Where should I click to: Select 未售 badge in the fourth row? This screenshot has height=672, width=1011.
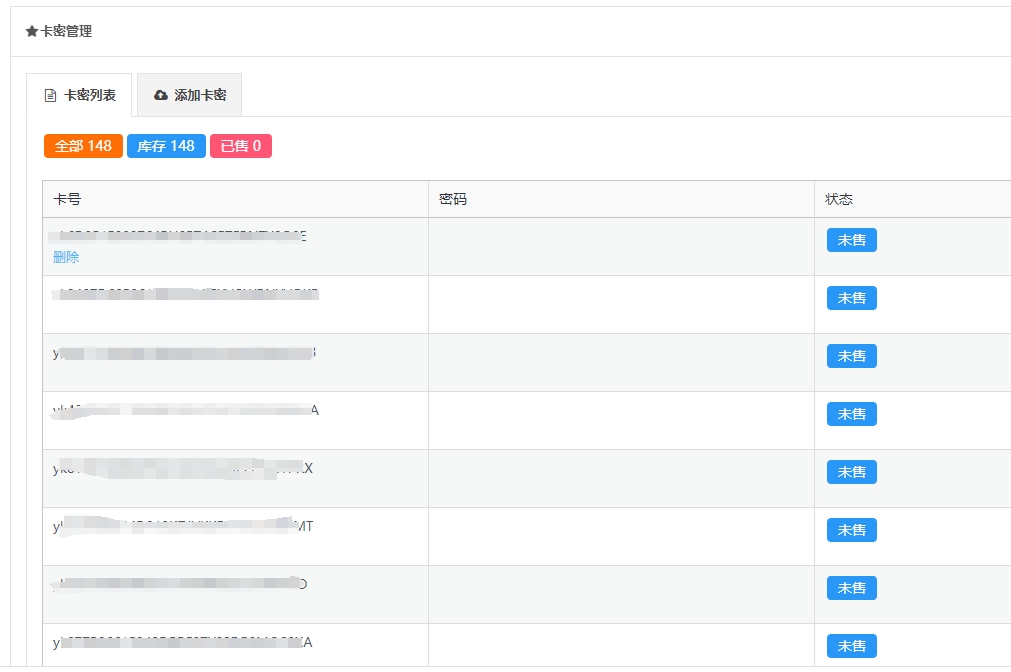(x=851, y=415)
